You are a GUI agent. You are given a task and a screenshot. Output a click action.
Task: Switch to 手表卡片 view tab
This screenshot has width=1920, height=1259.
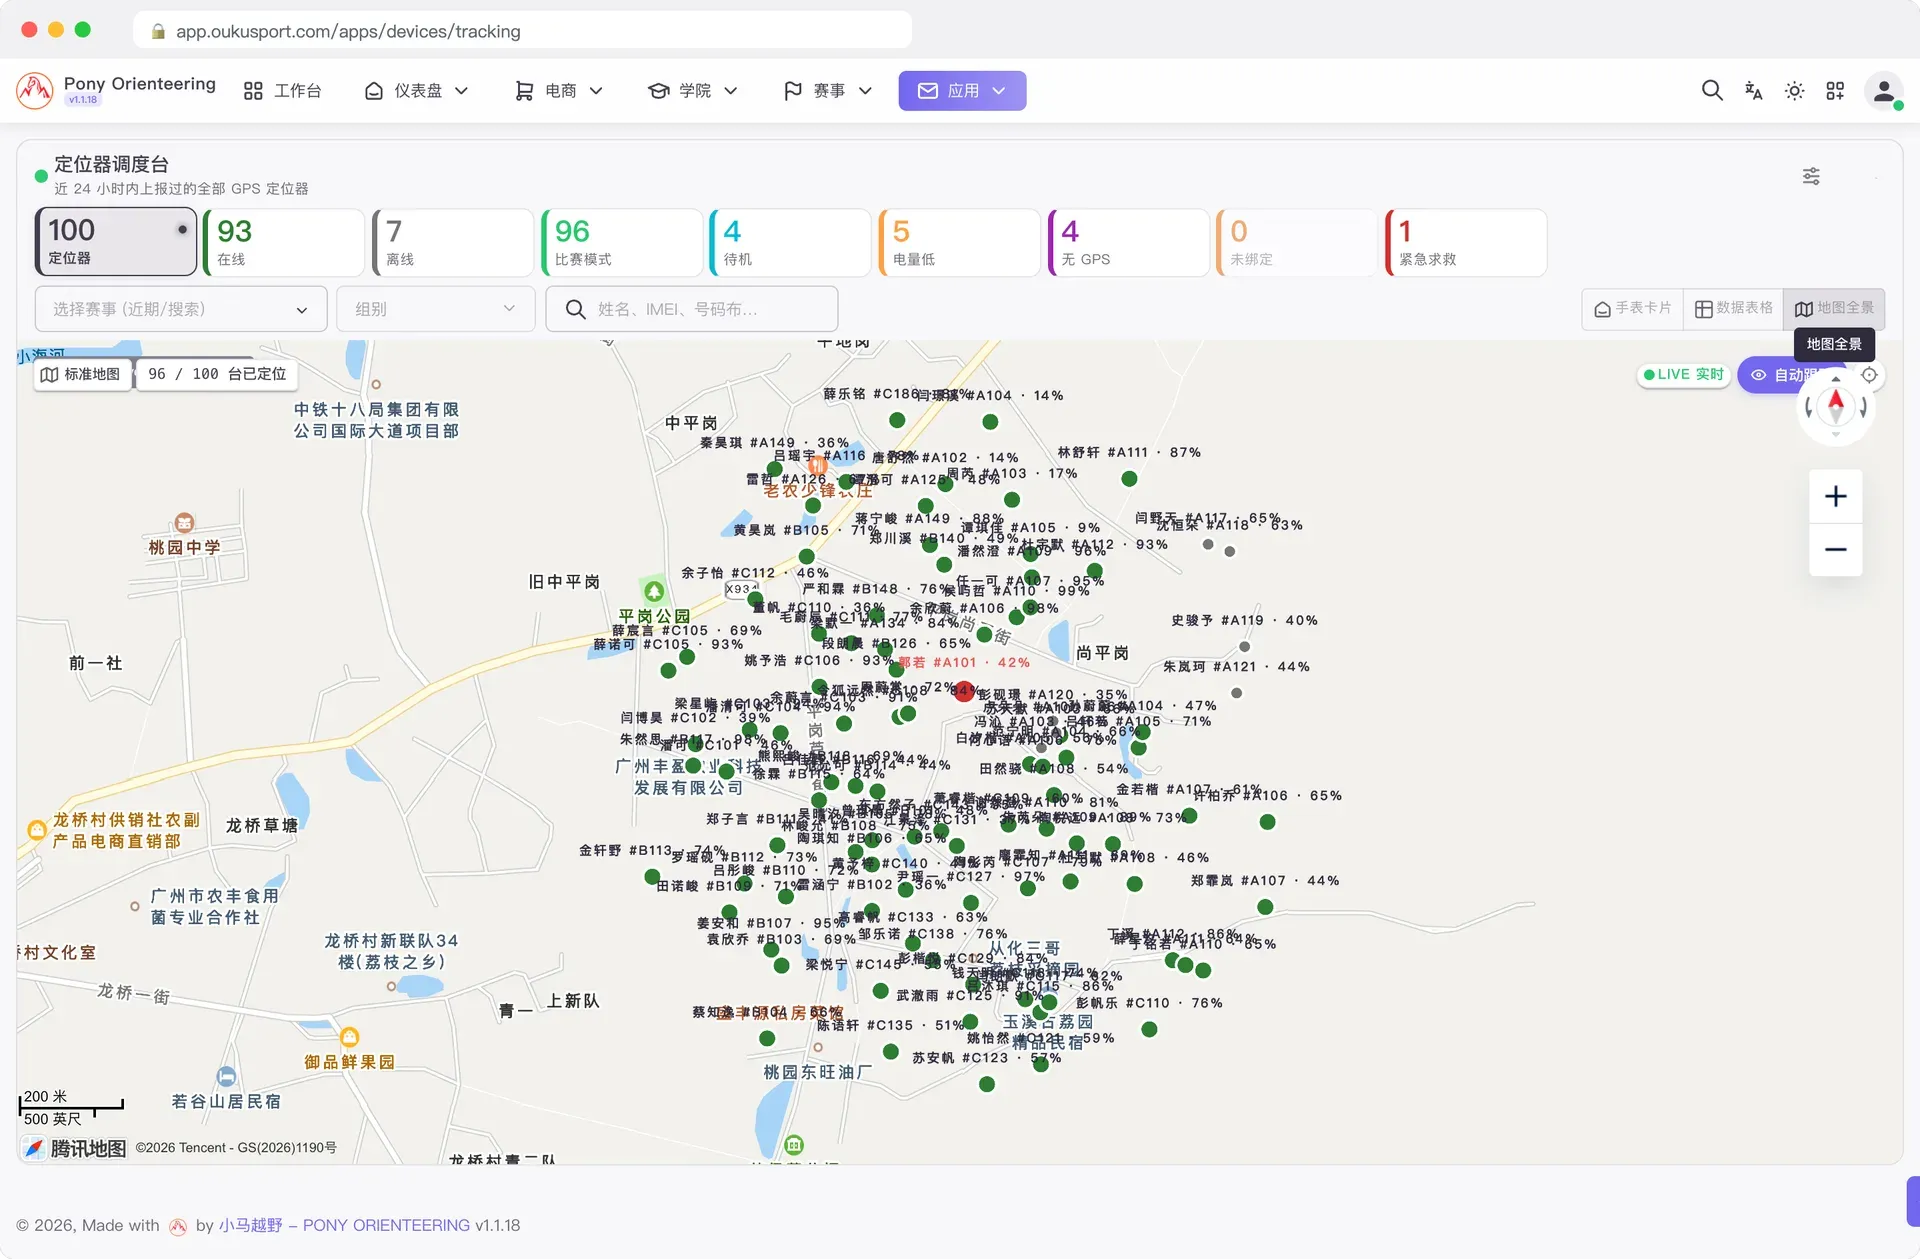pos(1633,308)
